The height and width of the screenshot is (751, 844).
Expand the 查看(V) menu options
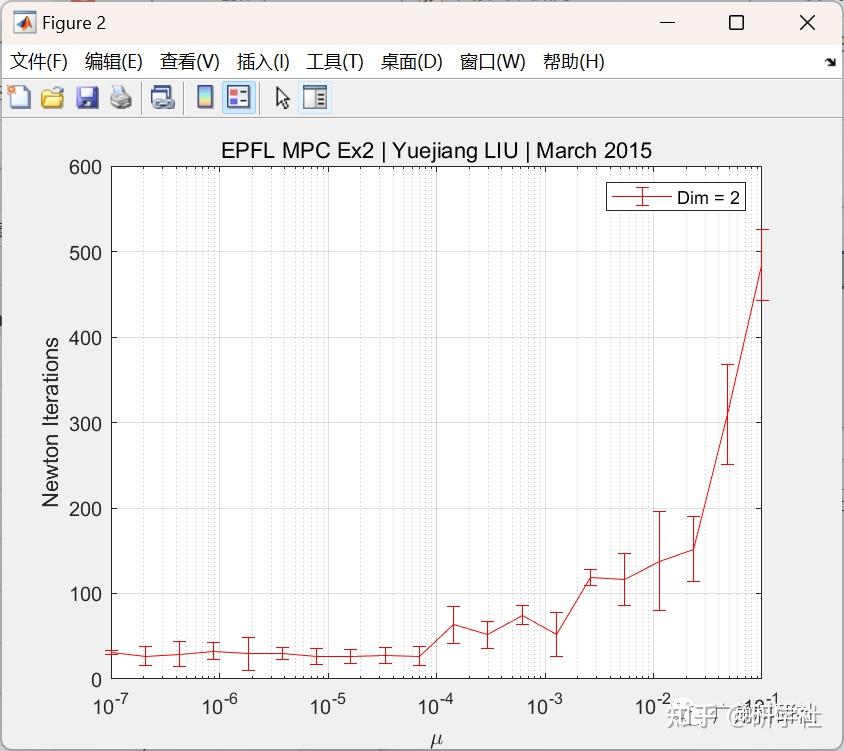(x=189, y=61)
